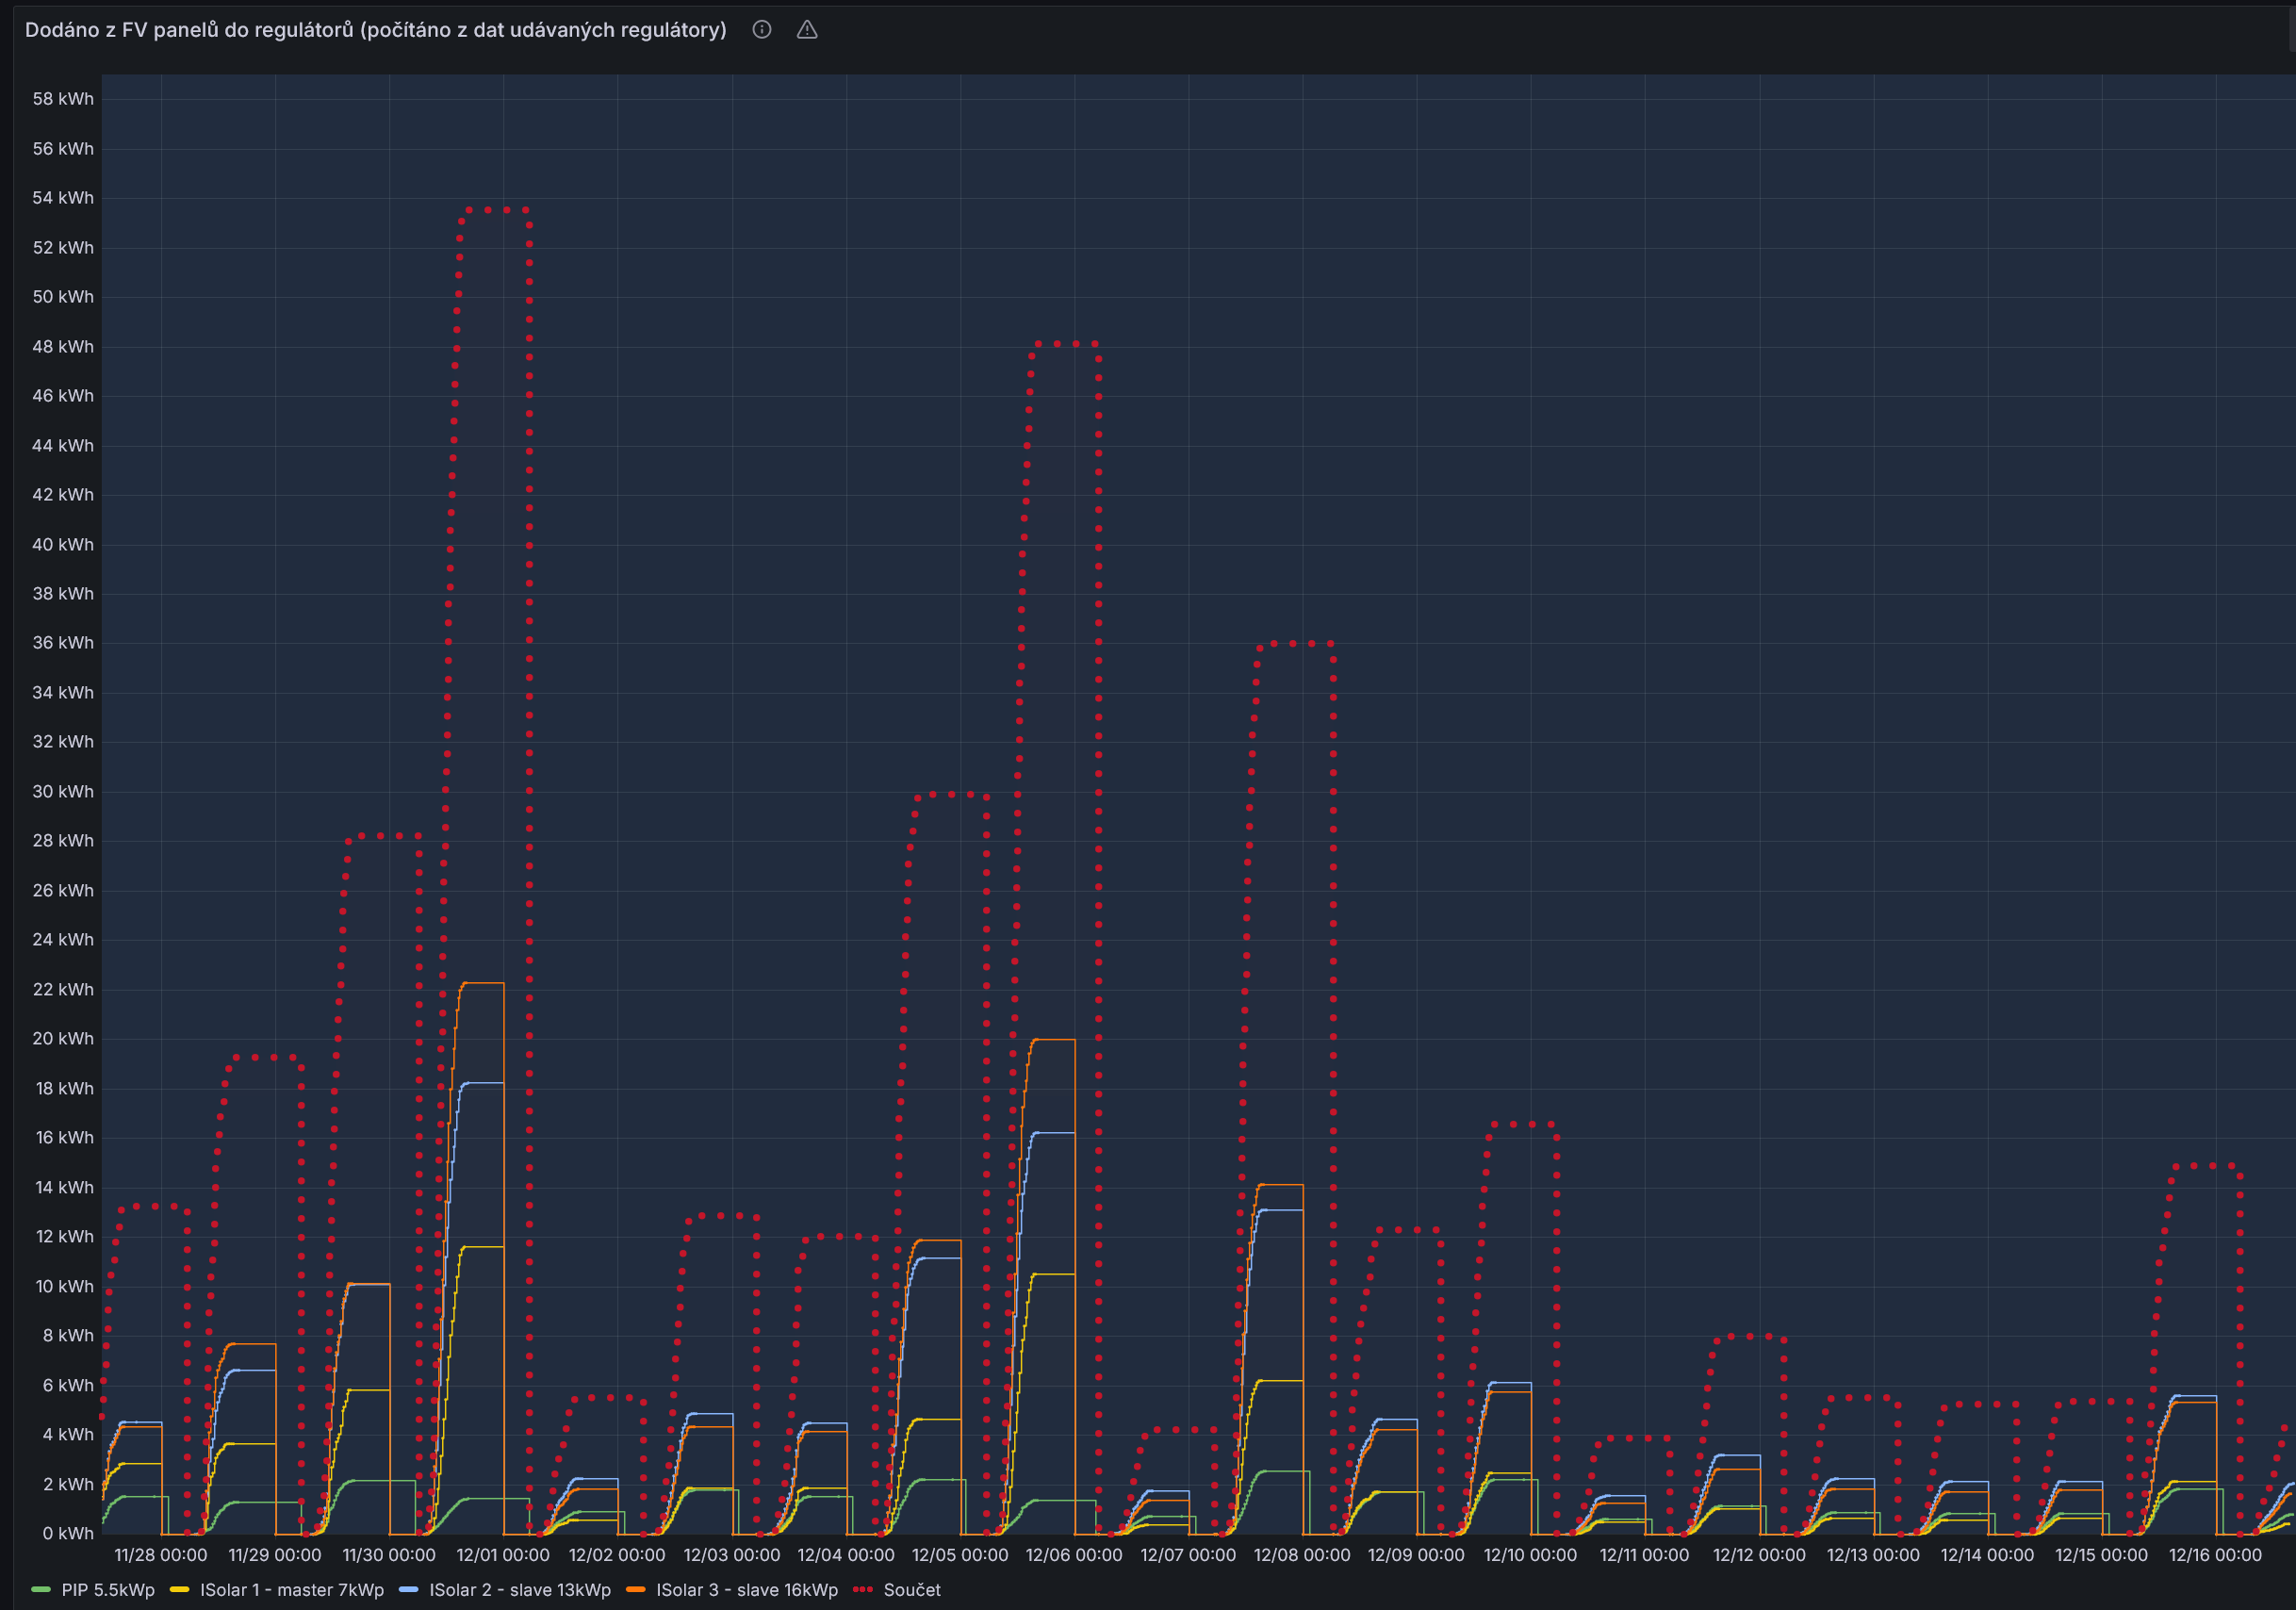2296x1610 pixels.
Task: Toggle ISolar 2 - slave 13kWp legend label
Action: 520,1590
